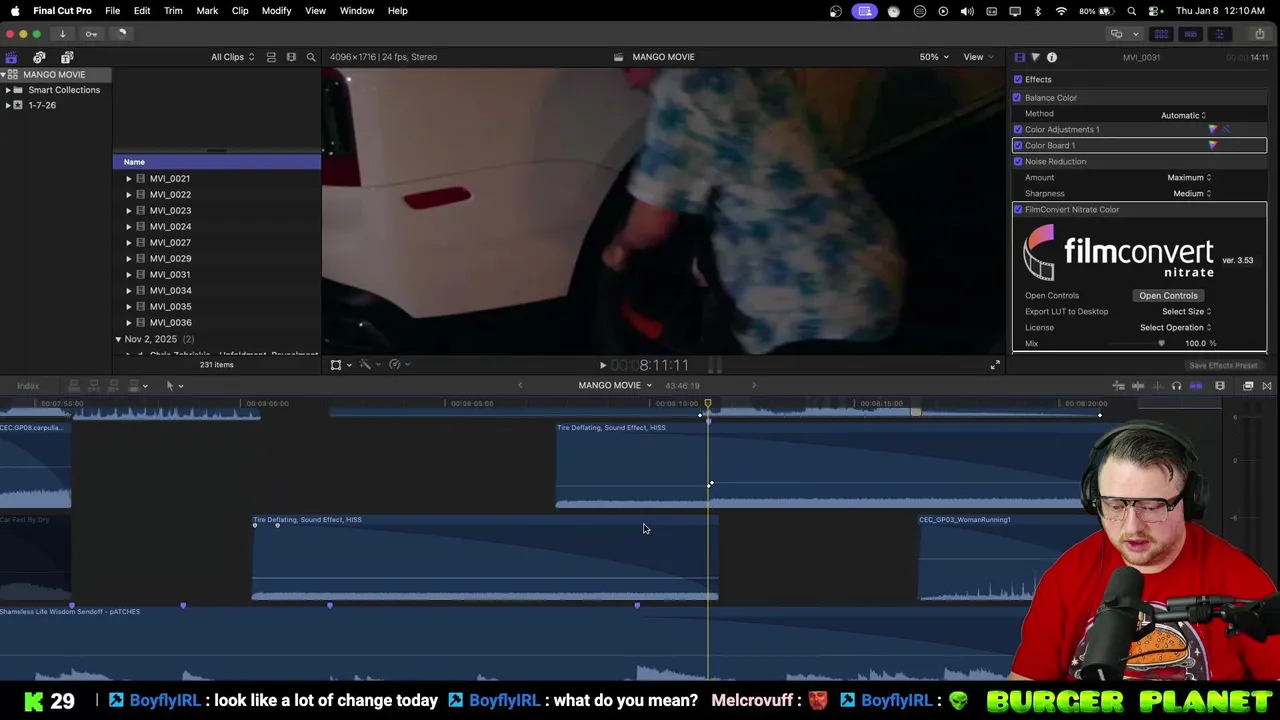This screenshot has height=720, width=1280.
Task: Toggle the inspector display button
Action: [x=1219, y=34]
